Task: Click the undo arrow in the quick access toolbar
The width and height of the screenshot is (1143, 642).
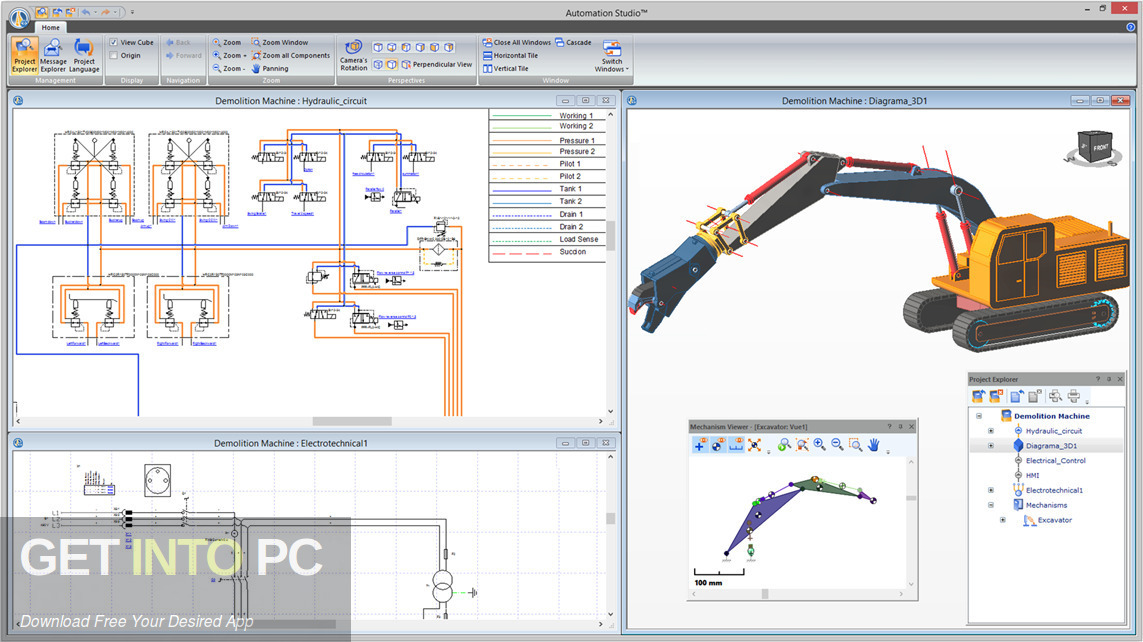Action: (x=87, y=12)
